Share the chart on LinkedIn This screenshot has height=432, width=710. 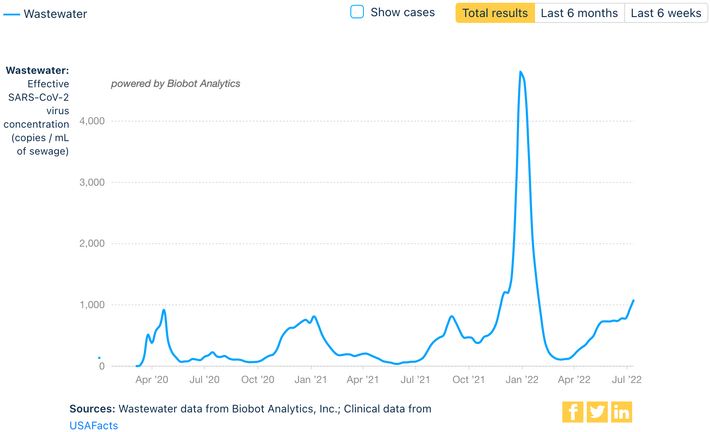point(621,411)
